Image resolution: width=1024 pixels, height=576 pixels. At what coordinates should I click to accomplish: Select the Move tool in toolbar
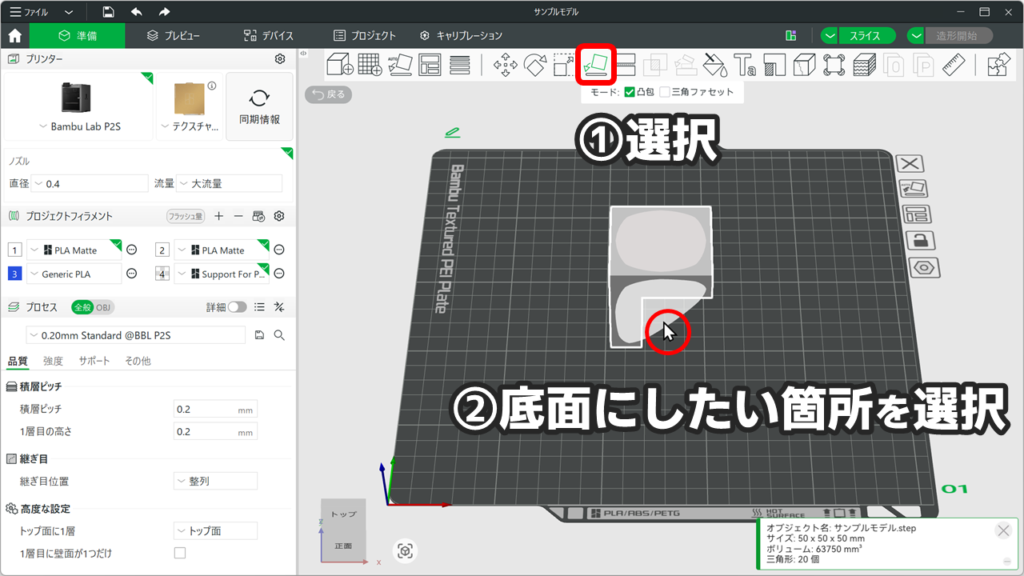click(x=505, y=65)
